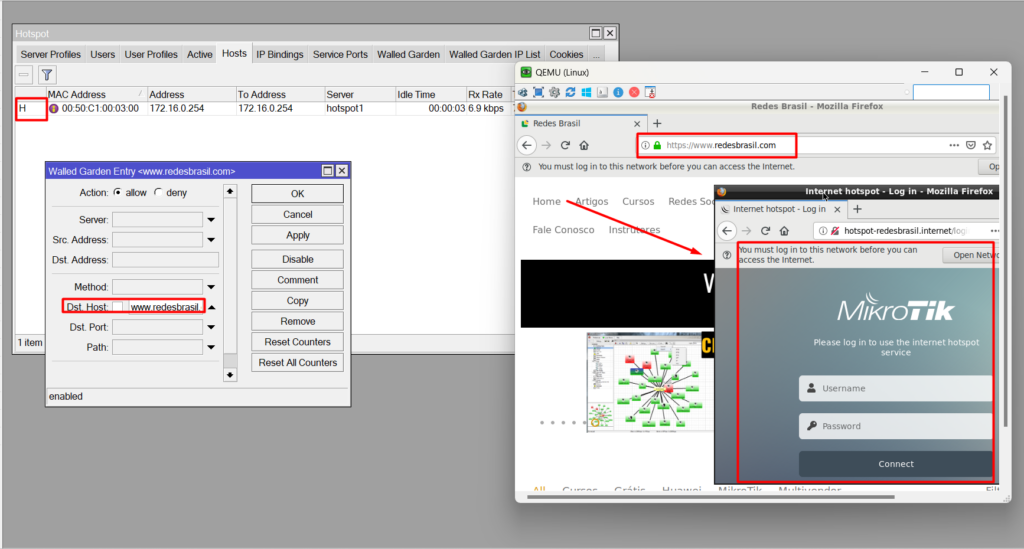
Task: Click the filter funnel icon in Hotspot toolbar
Action: [x=47, y=75]
